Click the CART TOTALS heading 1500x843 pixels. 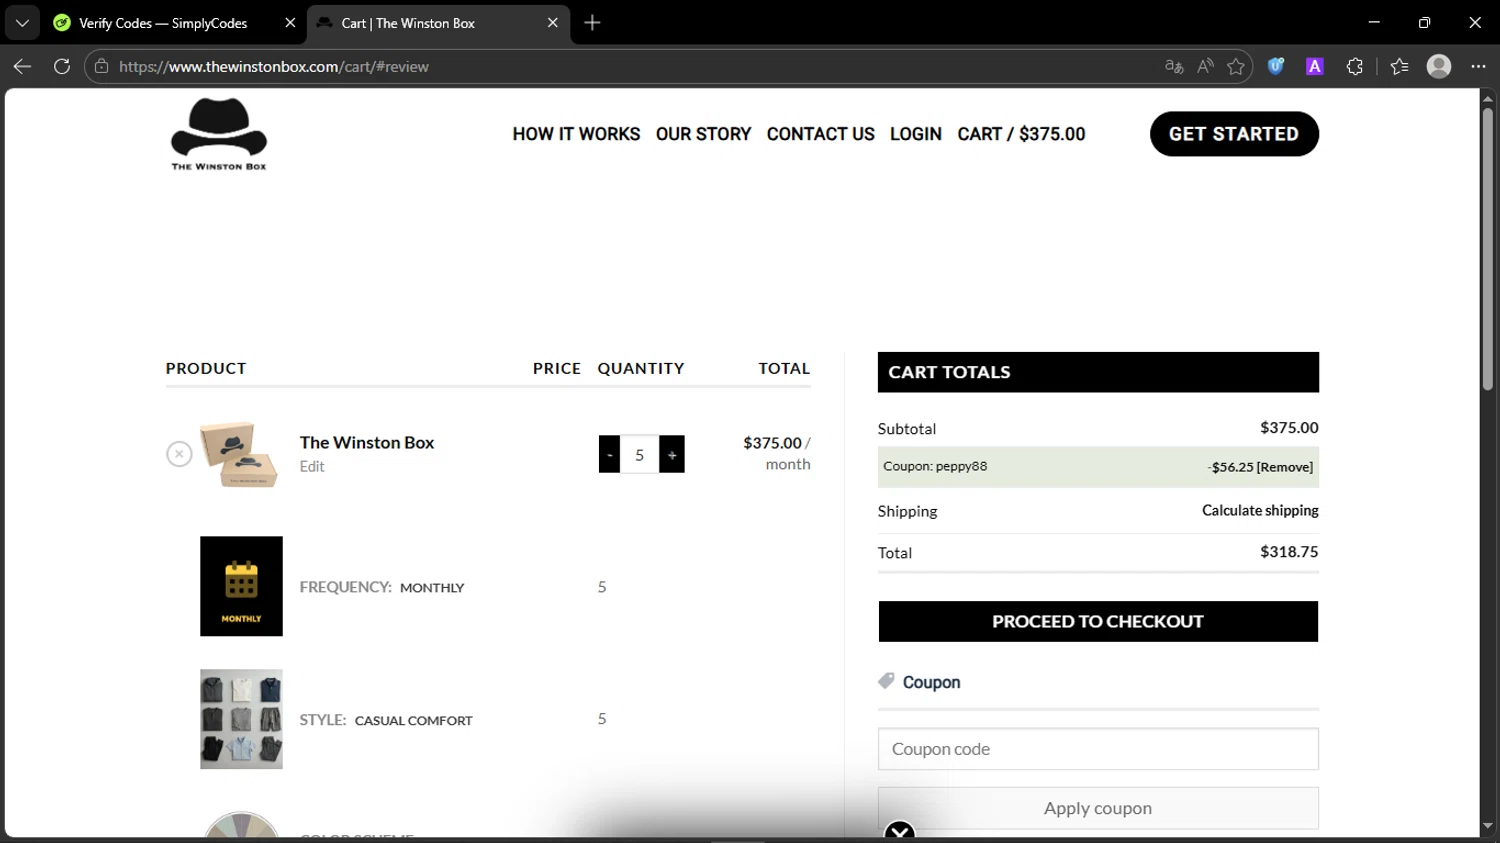coord(949,372)
